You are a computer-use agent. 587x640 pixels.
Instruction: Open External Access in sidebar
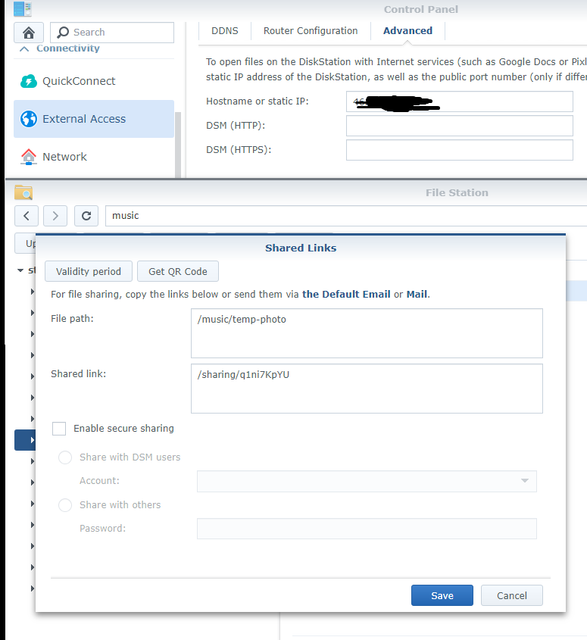pyautogui.click(x=94, y=119)
